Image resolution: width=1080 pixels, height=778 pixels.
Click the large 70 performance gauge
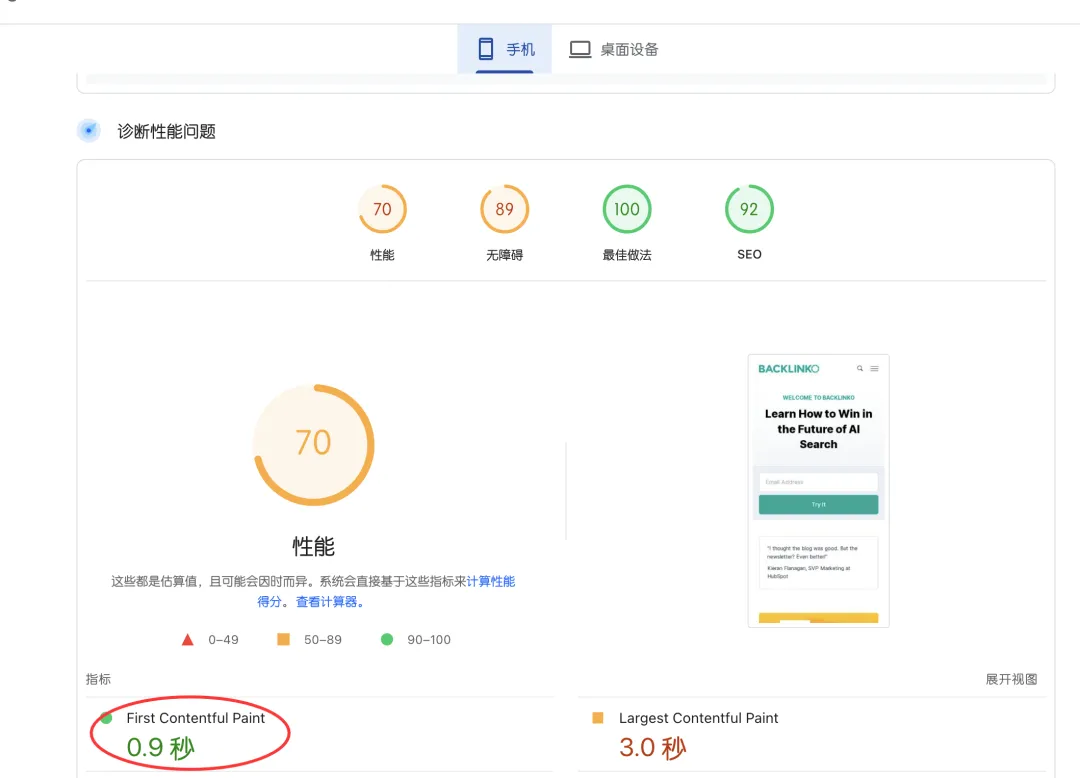[313, 443]
